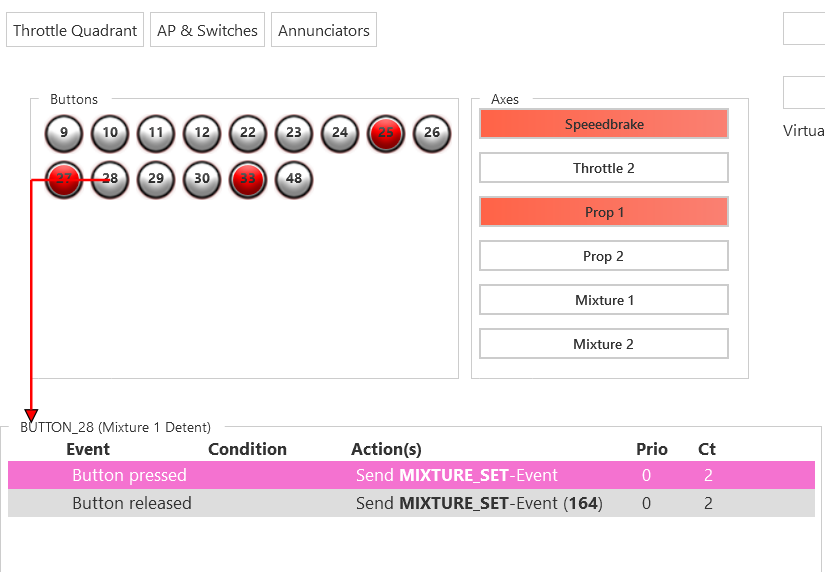The width and height of the screenshot is (825, 572).
Task: Switch to AP & Switches tab
Action: click(x=208, y=30)
